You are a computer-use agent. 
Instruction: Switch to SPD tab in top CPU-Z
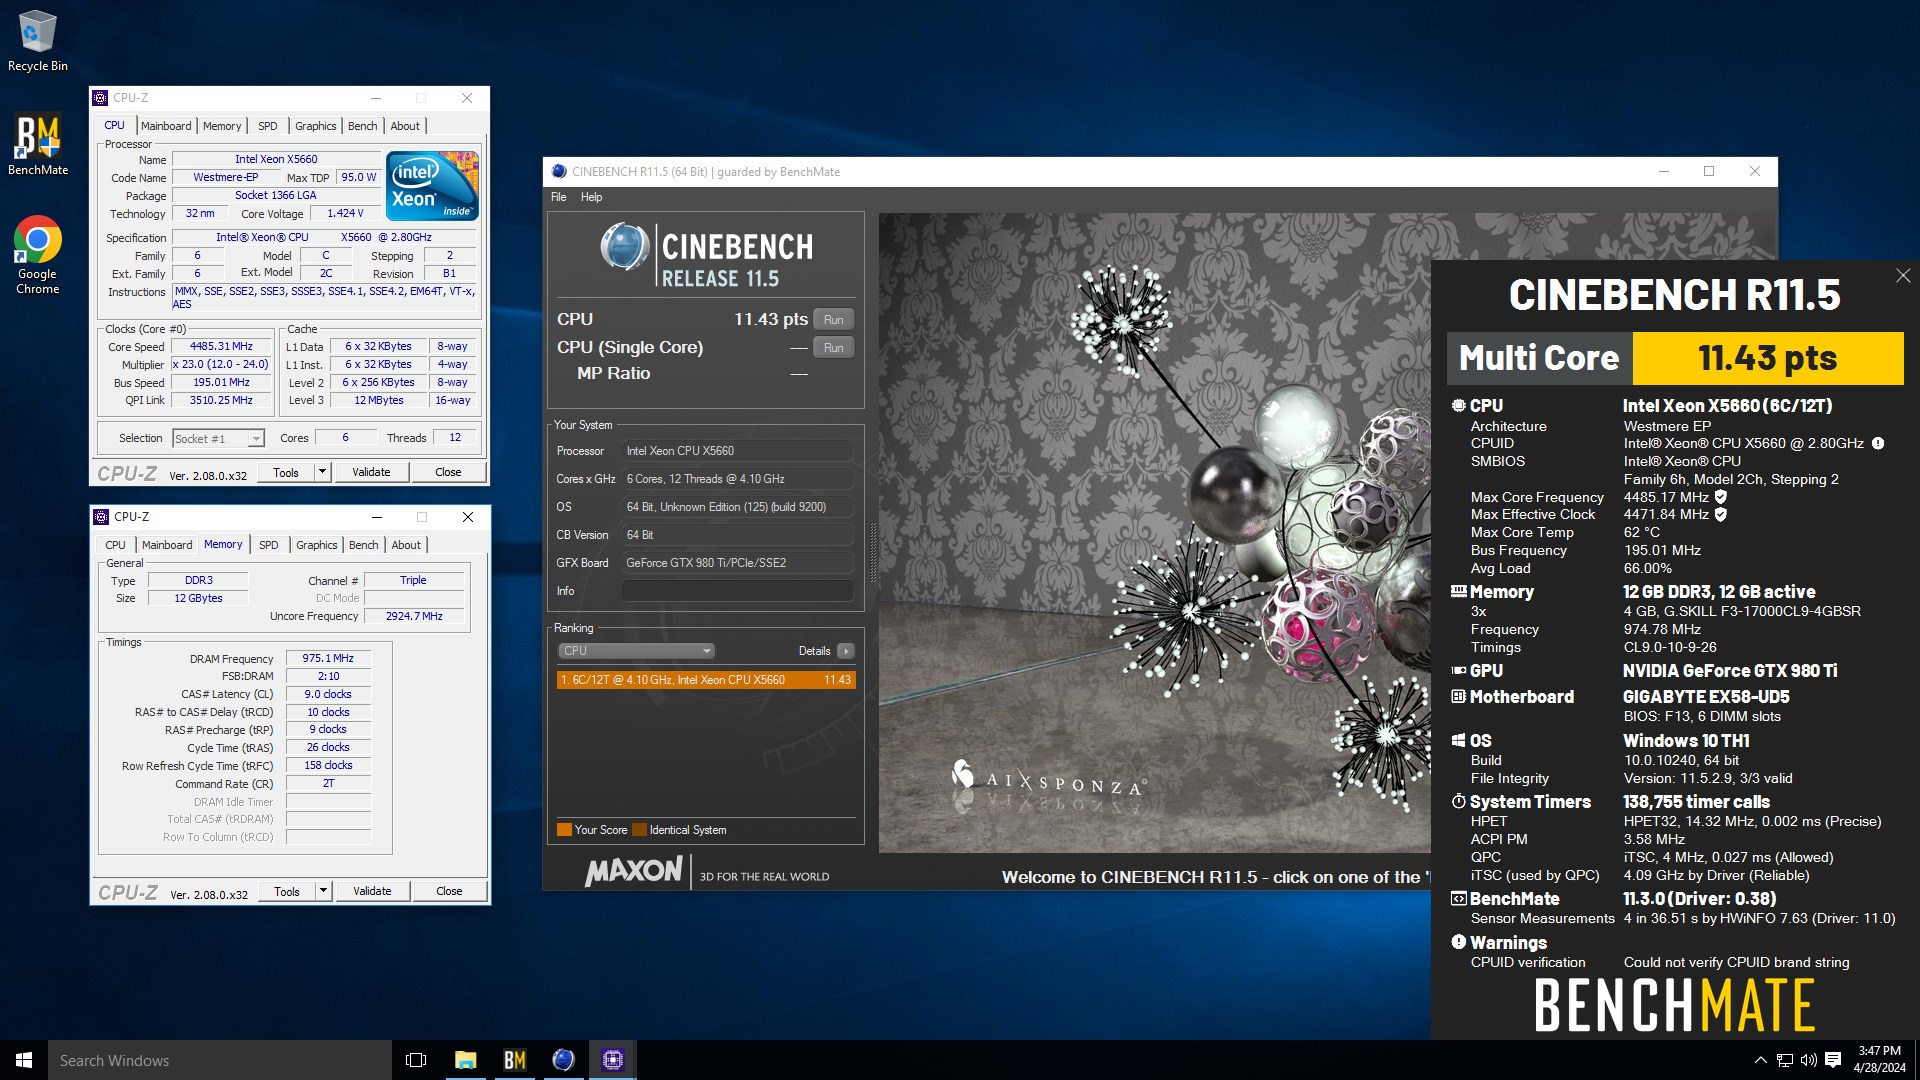click(x=268, y=126)
